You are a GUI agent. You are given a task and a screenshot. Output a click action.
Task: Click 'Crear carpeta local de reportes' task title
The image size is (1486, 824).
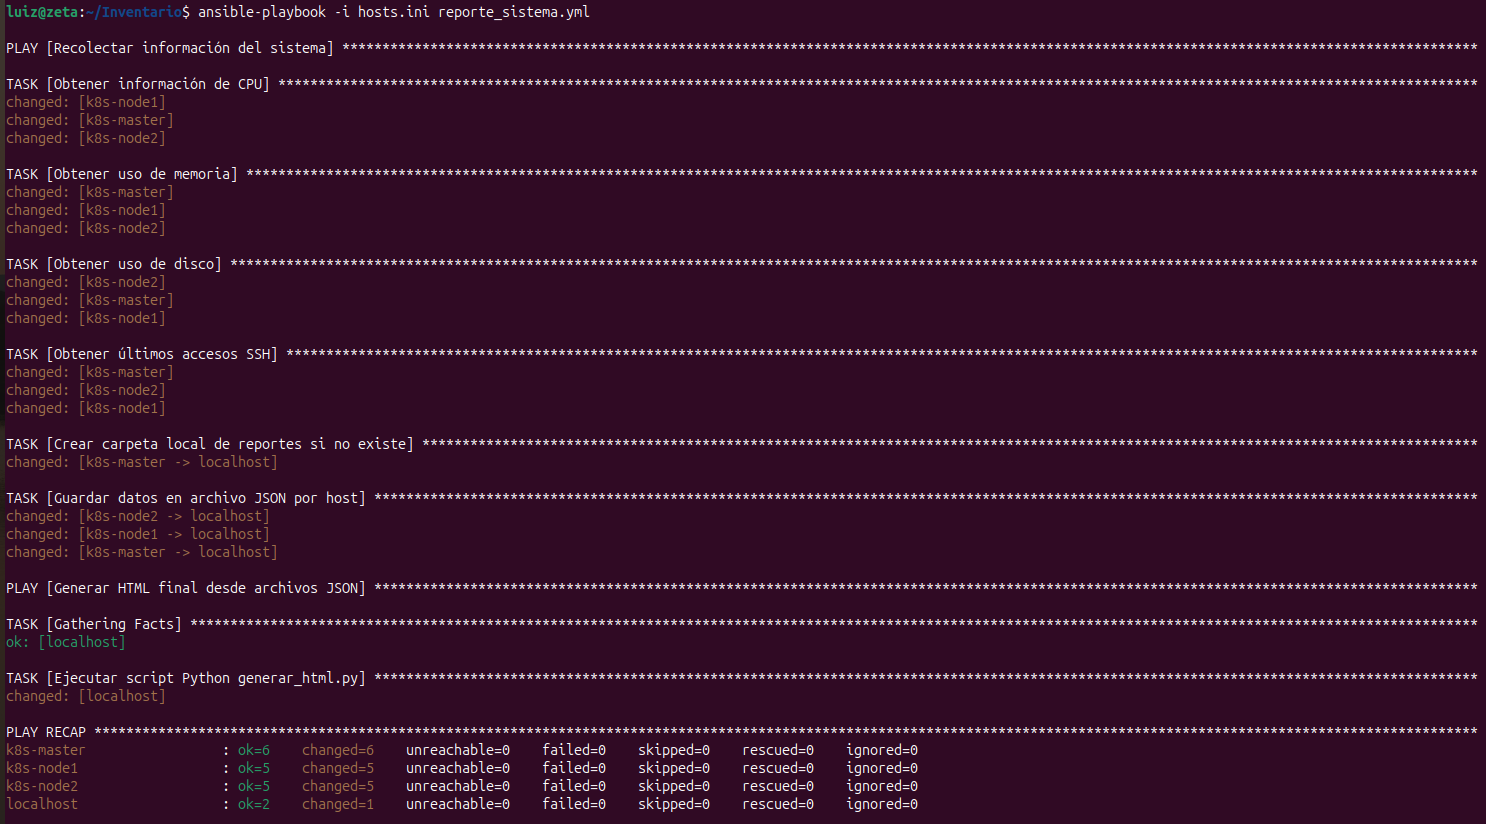(x=232, y=444)
